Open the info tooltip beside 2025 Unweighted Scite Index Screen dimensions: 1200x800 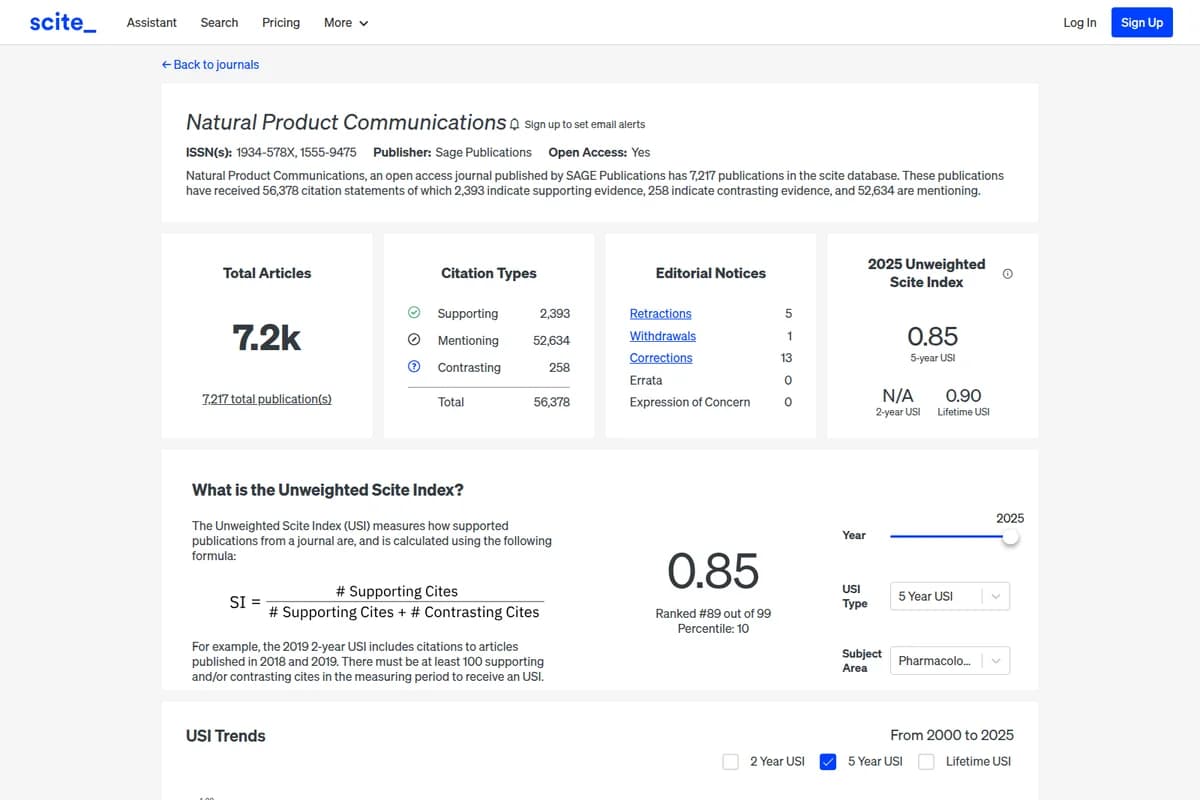[1007, 272]
